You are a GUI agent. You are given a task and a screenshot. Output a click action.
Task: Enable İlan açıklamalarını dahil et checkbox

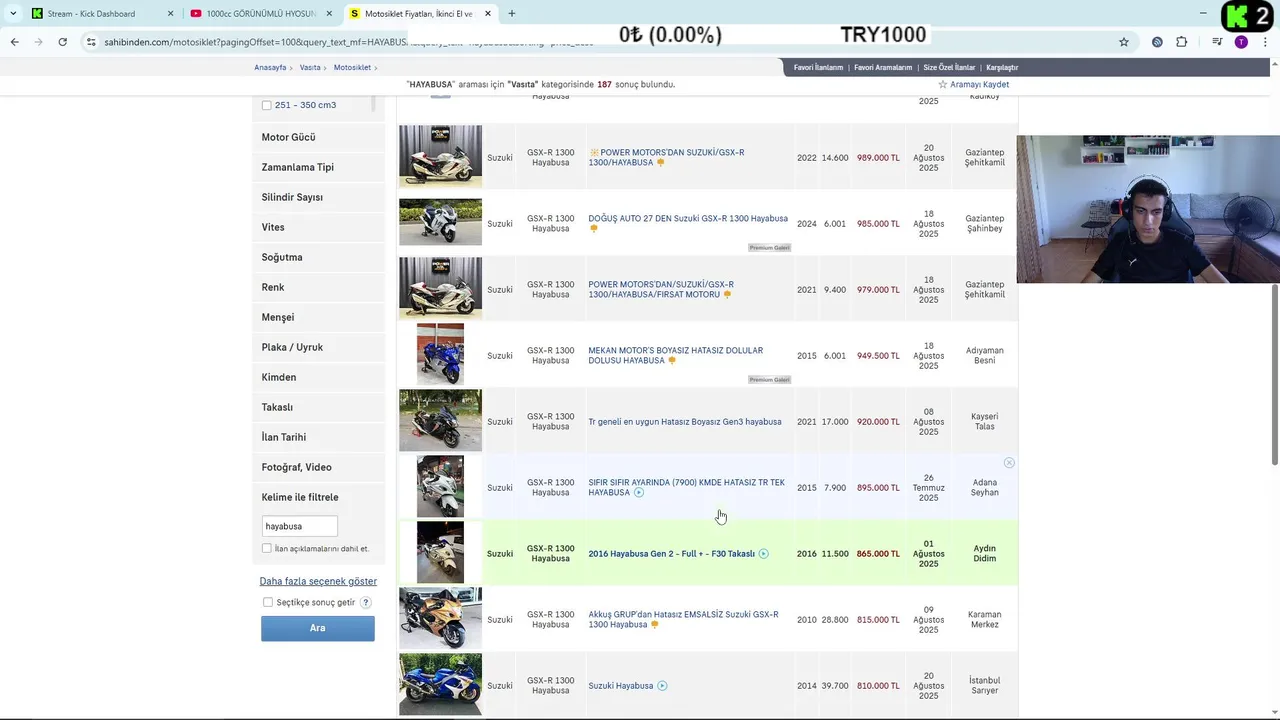tap(267, 548)
